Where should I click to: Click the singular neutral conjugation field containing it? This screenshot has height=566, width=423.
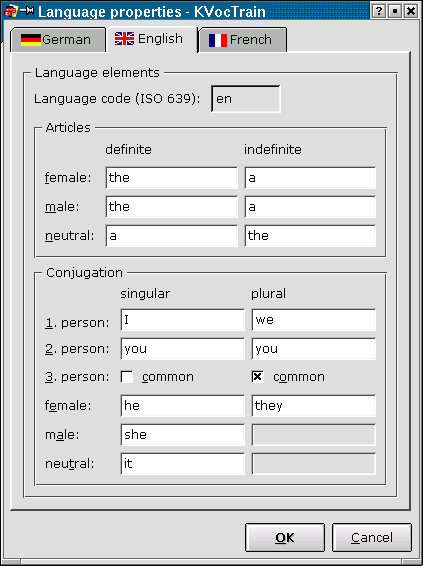[x=183, y=463]
